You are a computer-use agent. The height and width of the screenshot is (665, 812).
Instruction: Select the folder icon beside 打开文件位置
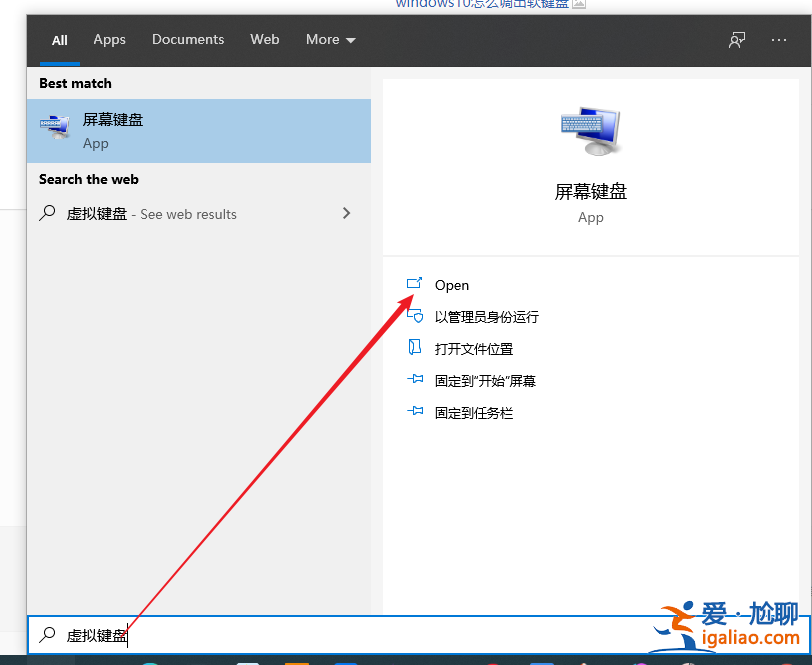415,349
